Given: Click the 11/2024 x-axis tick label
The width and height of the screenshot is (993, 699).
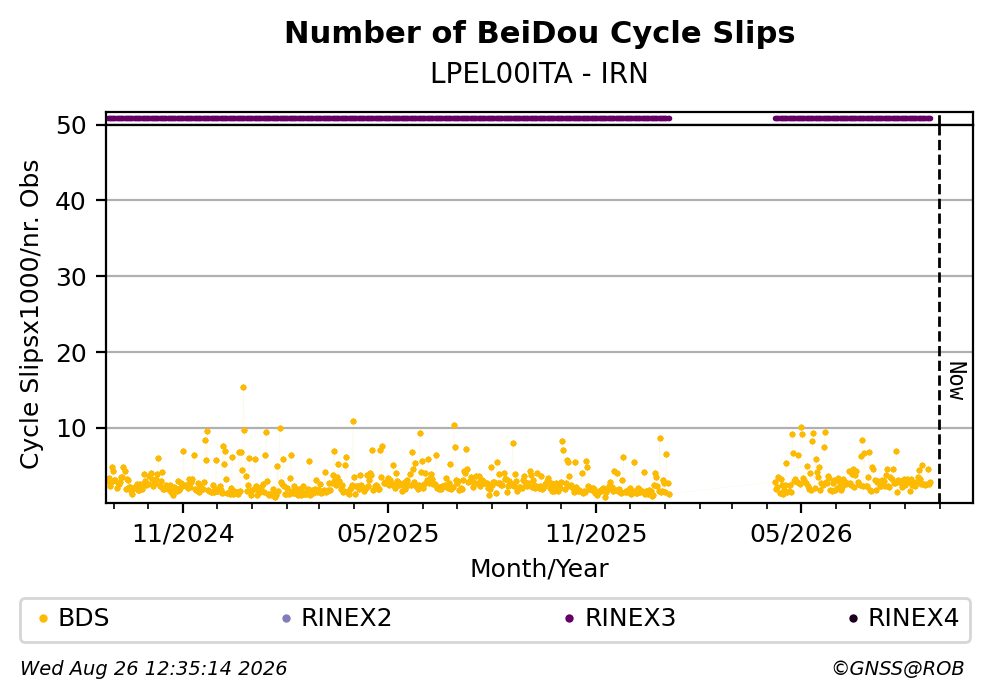Looking at the screenshot, I should tap(183, 534).
